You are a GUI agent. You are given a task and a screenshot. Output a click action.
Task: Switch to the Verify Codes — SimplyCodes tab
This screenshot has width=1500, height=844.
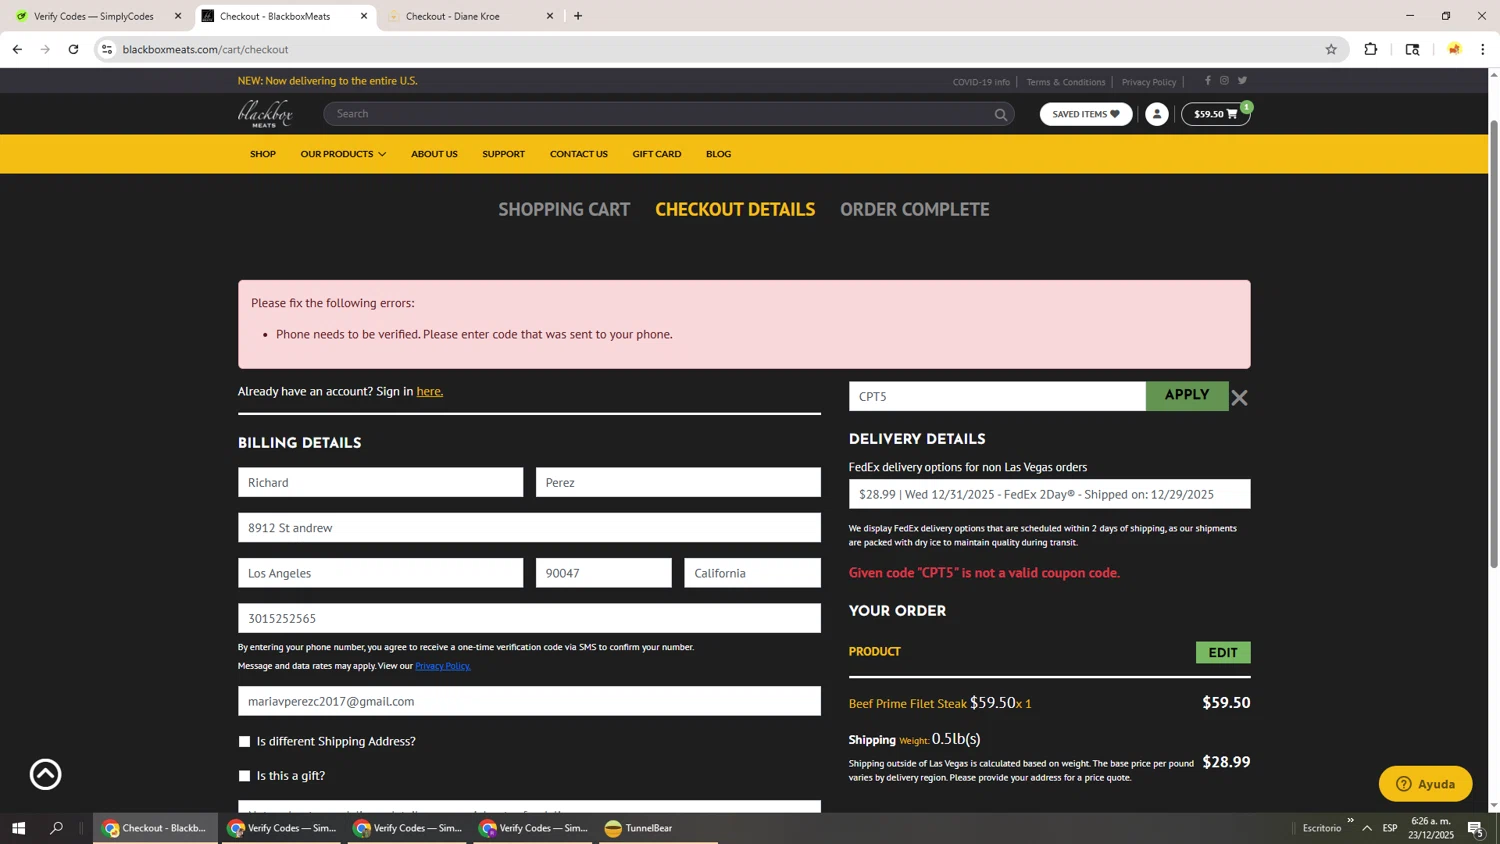pos(94,16)
